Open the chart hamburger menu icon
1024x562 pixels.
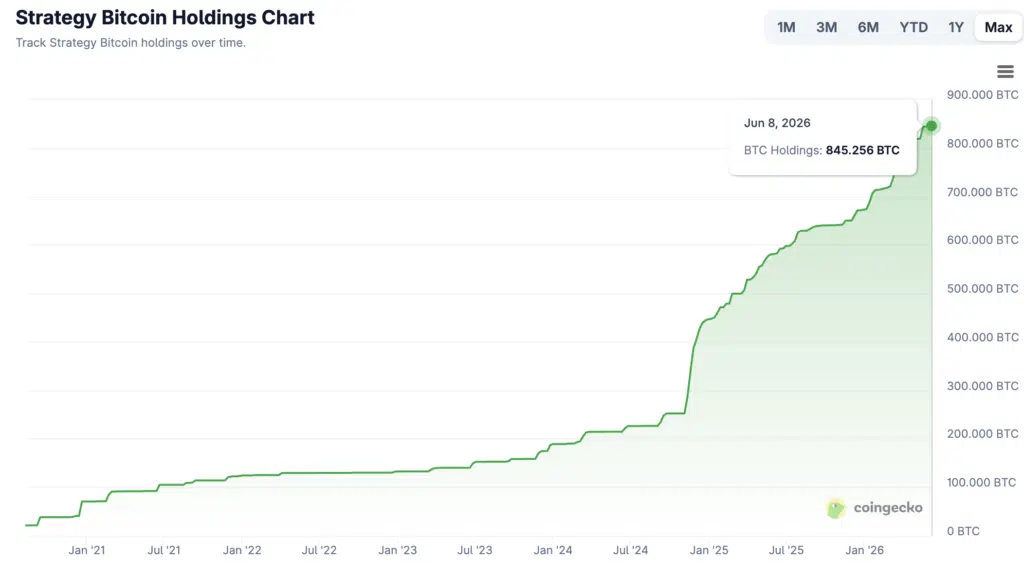1005,72
